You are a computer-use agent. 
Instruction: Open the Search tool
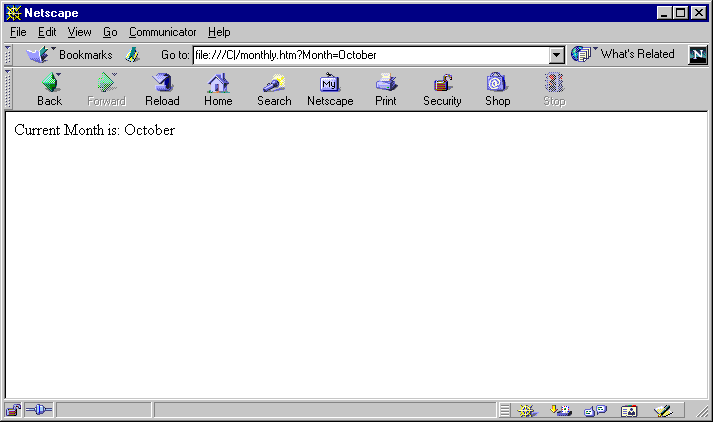tap(274, 90)
